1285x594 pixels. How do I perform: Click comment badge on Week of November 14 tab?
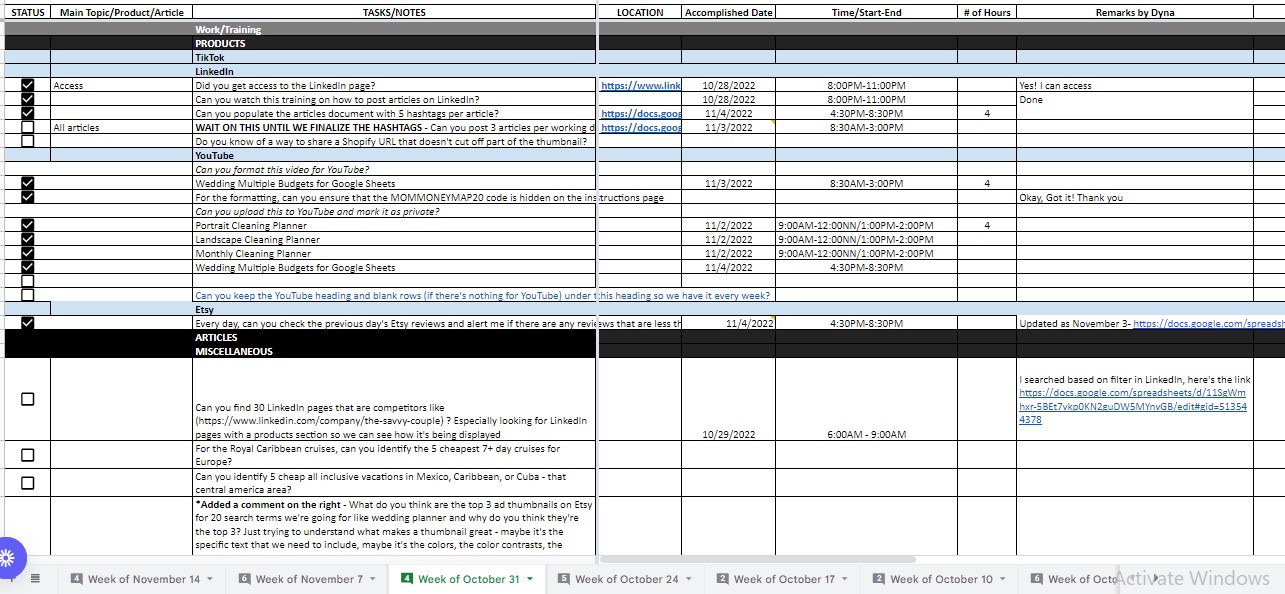[x=77, y=578]
